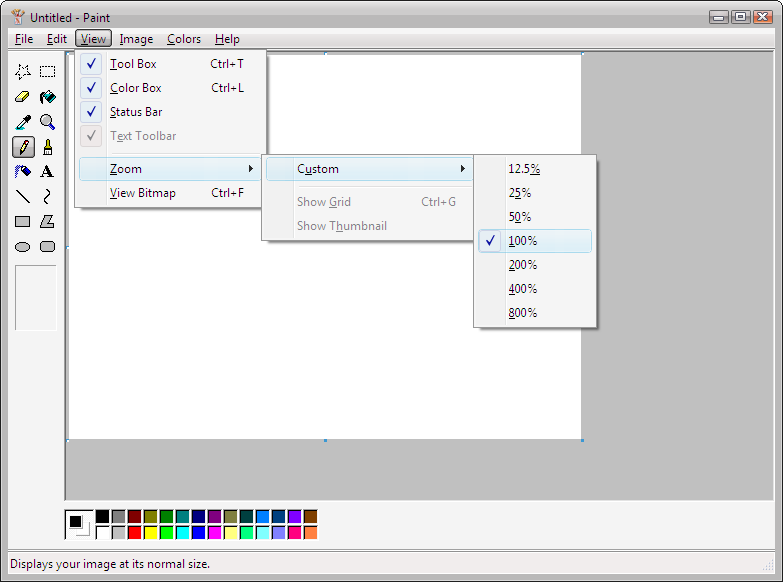
Task: Set zoom to 50%
Action: (535, 217)
